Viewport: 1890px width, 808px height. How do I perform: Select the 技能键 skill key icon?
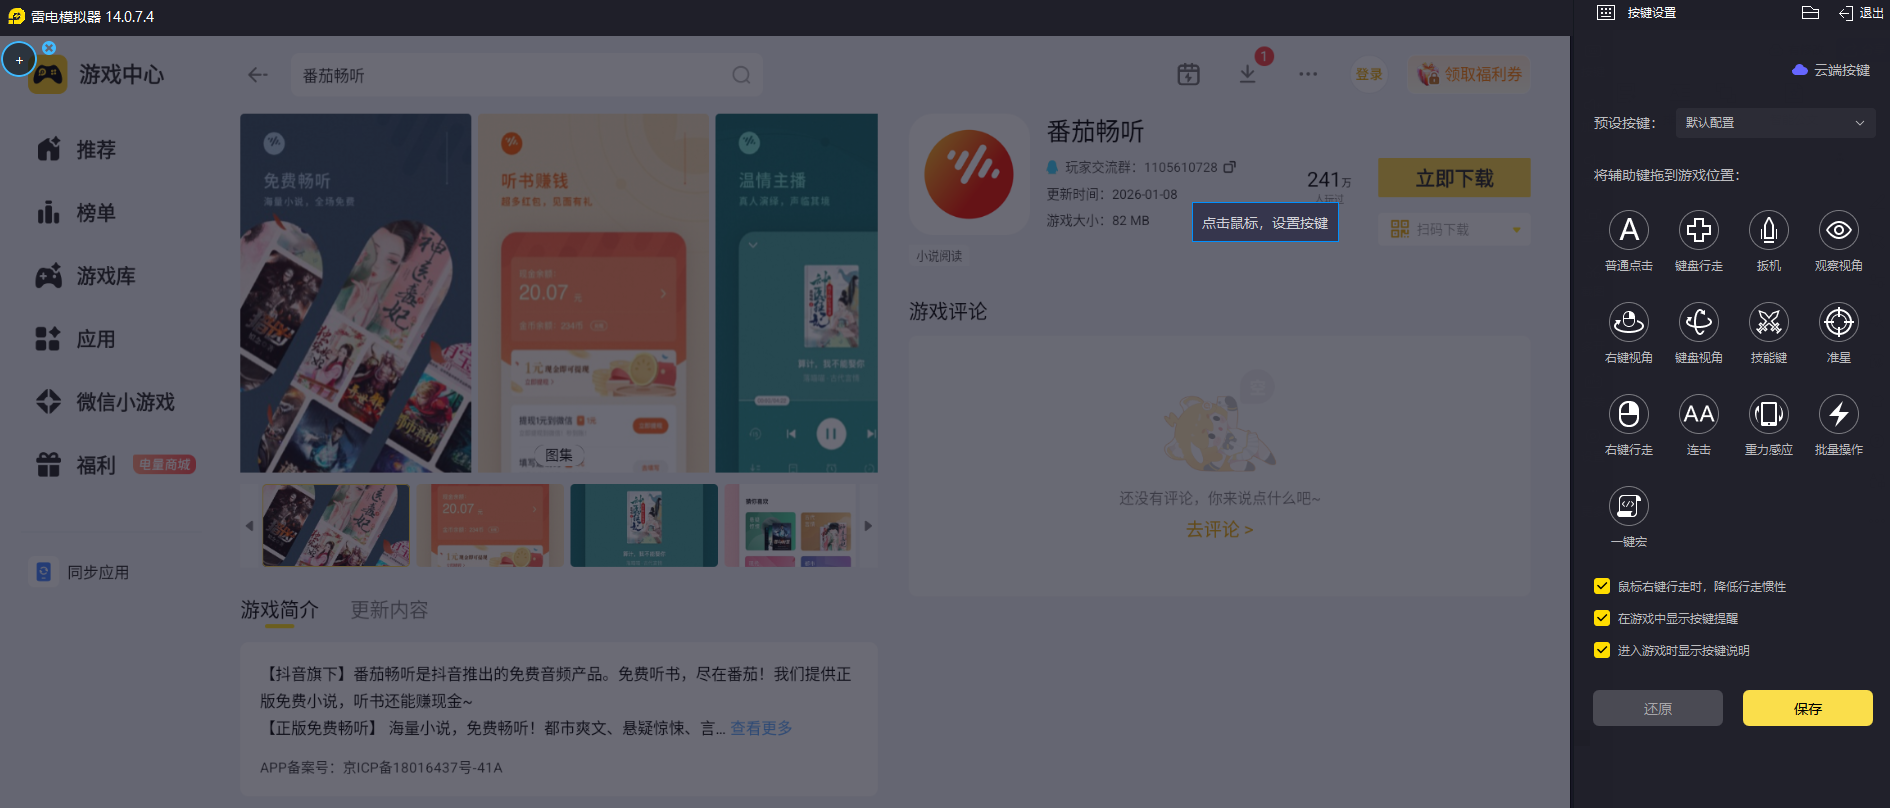point(1769,322)
